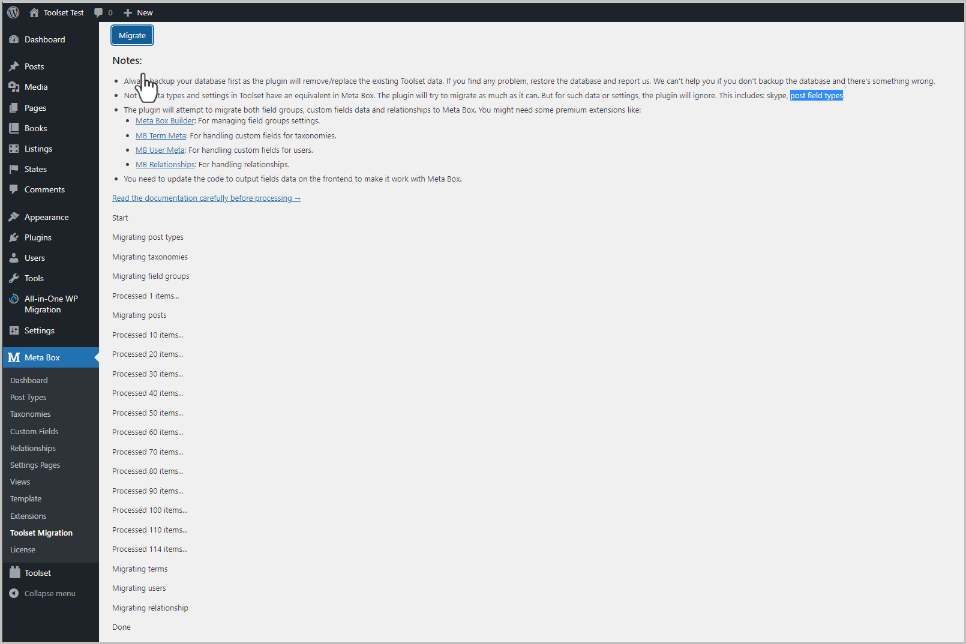
Task: Open Relationships submenu item
Action: [x=33, y=448]
